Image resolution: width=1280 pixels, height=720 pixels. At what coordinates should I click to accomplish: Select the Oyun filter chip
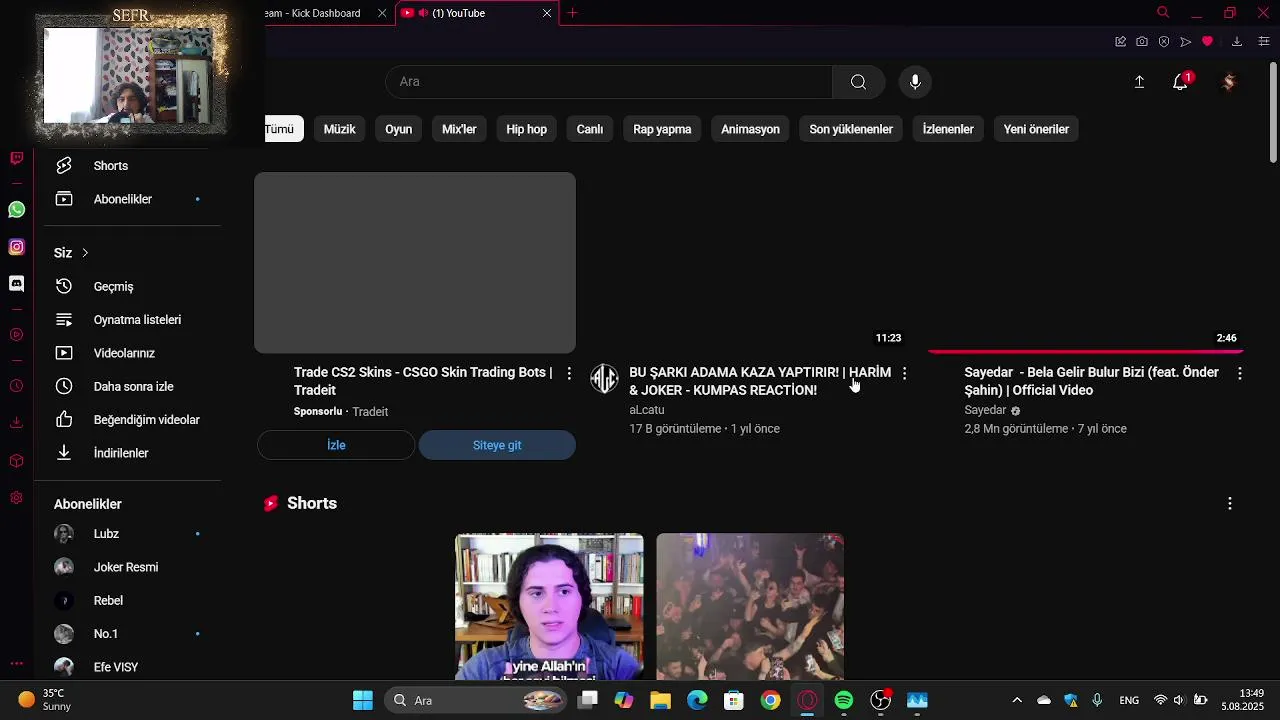click(x=399, y=129)
